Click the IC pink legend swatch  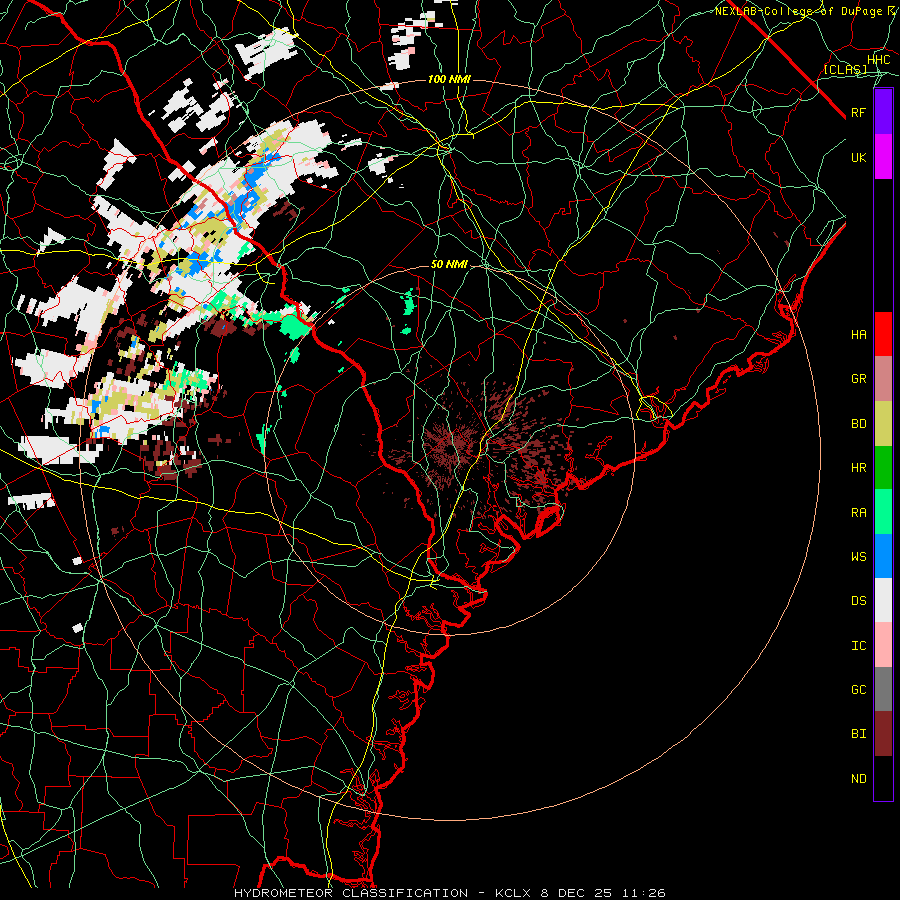click(883, 645)
